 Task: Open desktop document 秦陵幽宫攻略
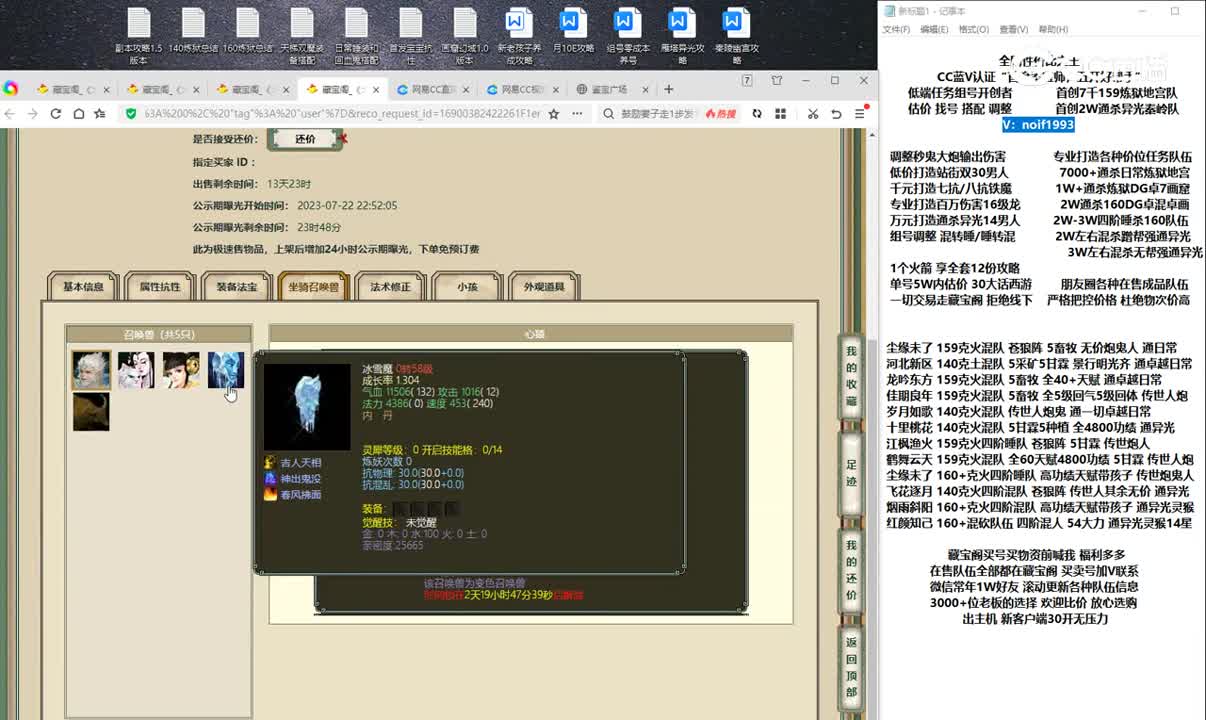(736, 36)
